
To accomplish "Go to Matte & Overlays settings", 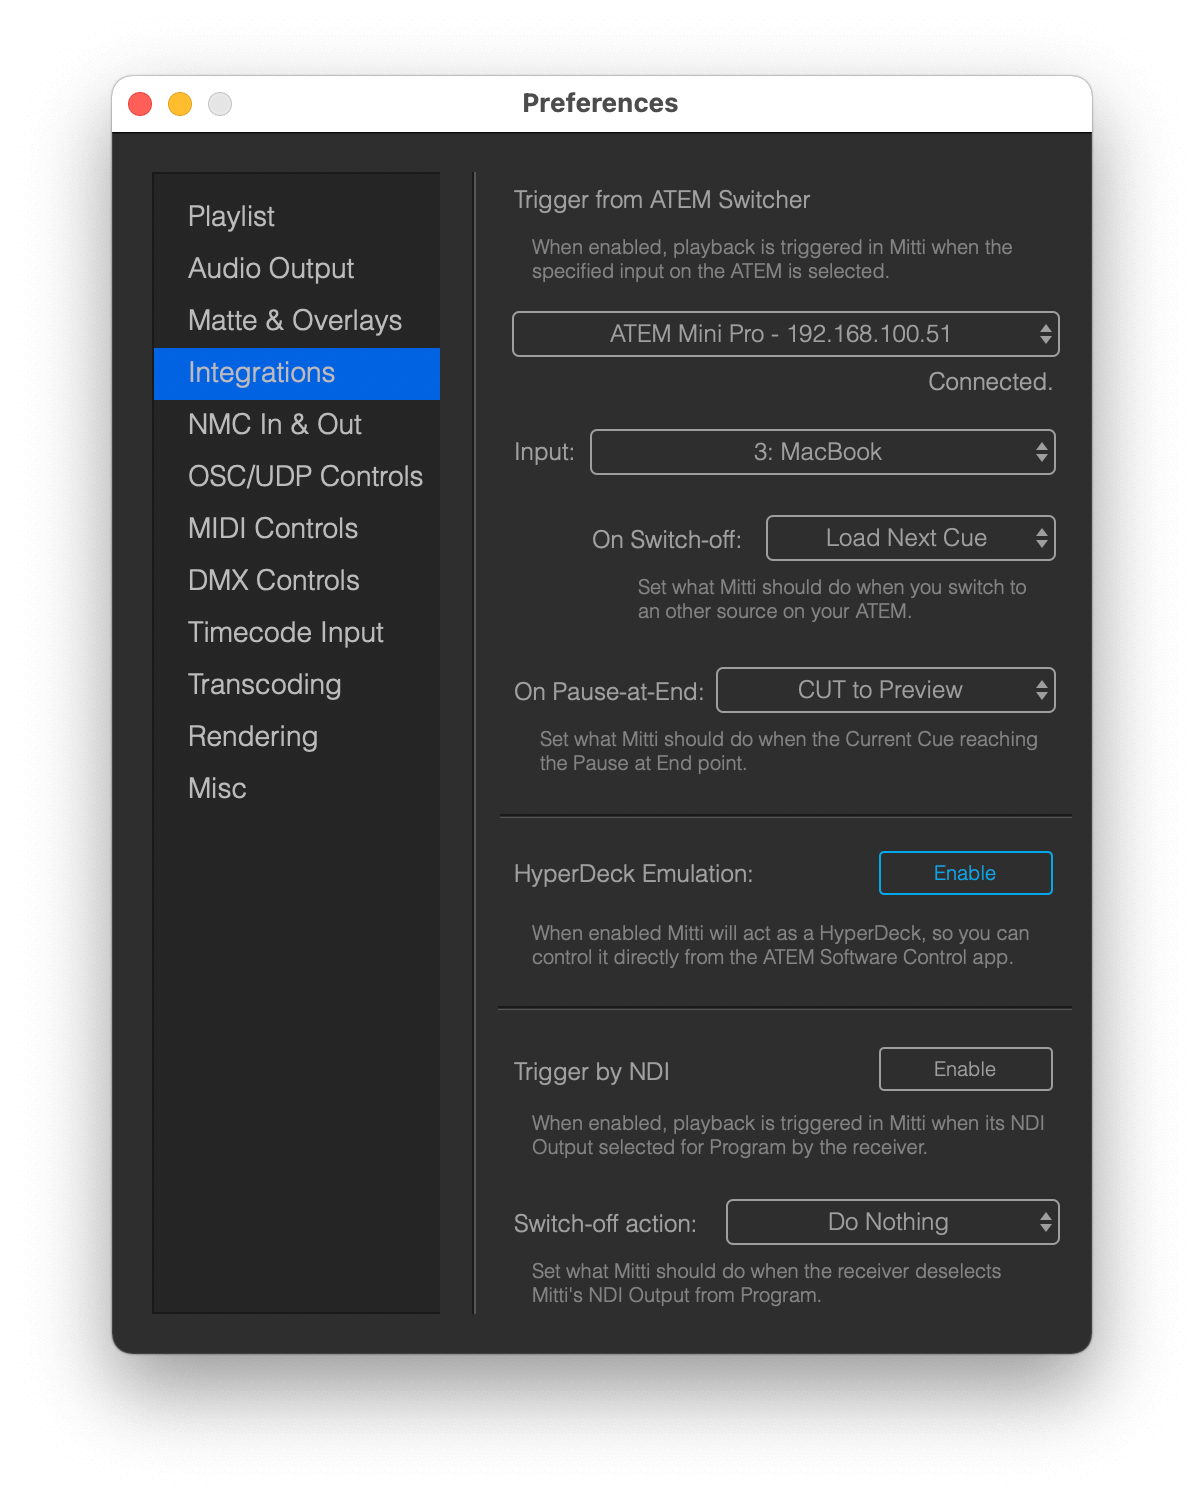I will point(295,320).
